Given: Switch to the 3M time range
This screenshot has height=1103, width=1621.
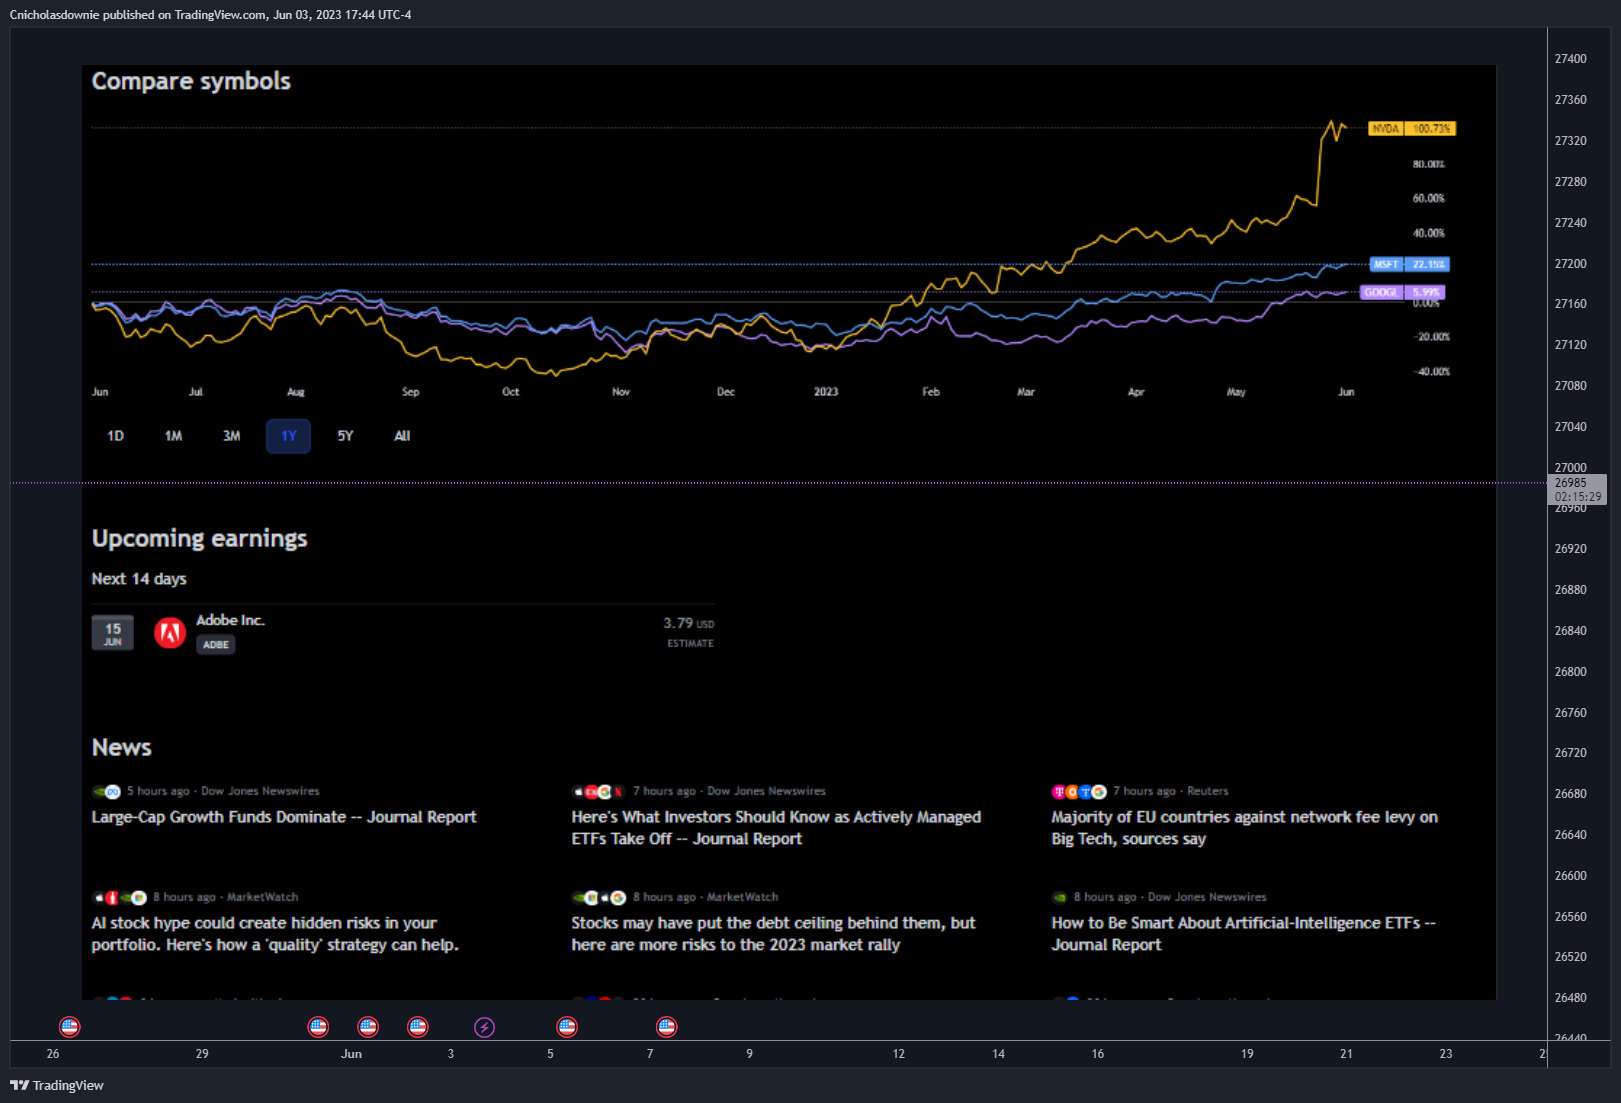Looking at the screenshot, I should (231, 436).
